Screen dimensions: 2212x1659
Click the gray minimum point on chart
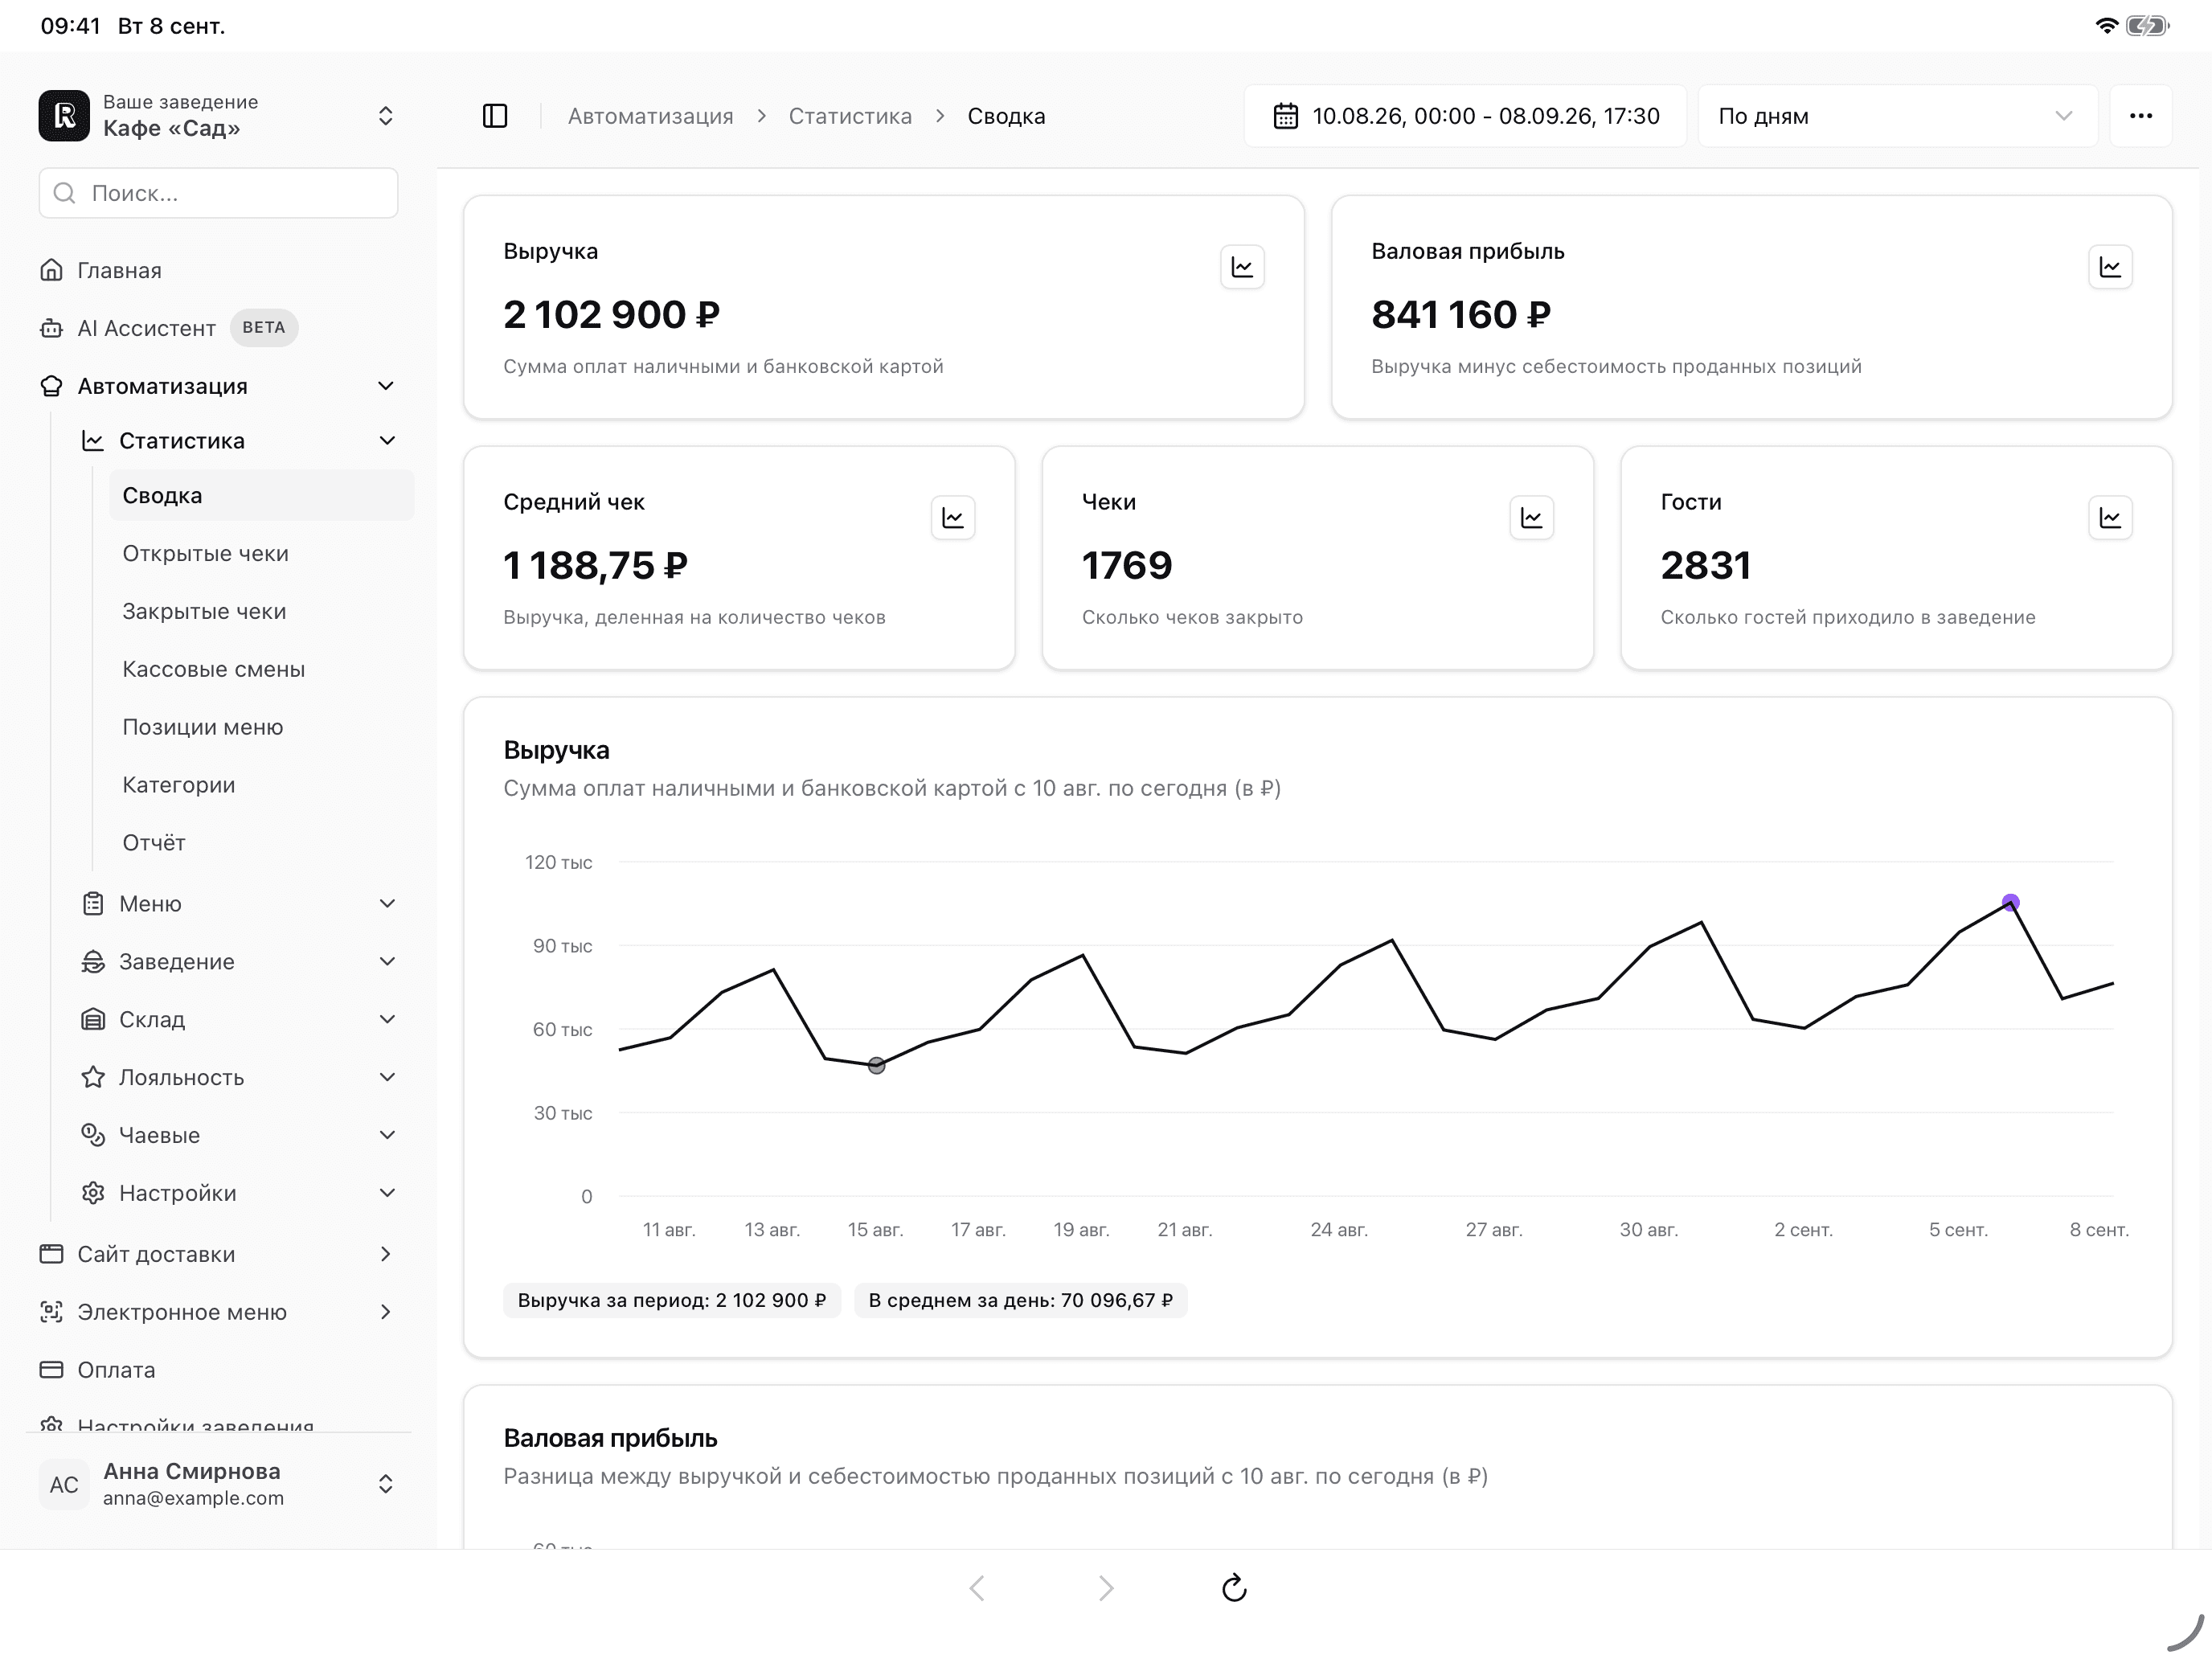point(876,1066)
